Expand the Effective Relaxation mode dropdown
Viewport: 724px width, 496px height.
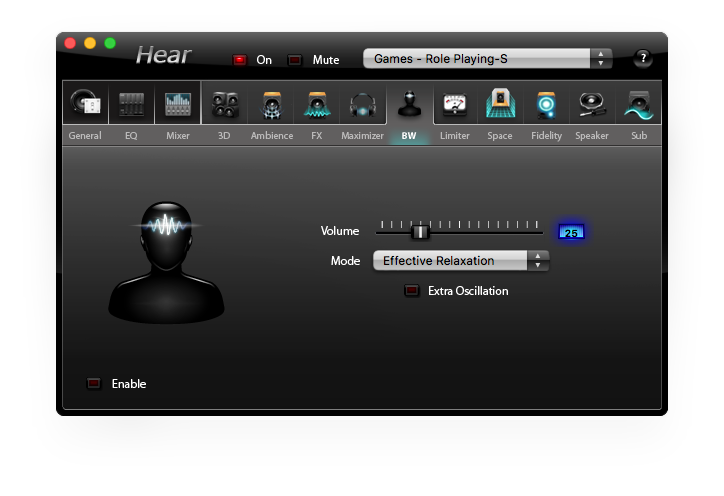click(x=451, y=261)
